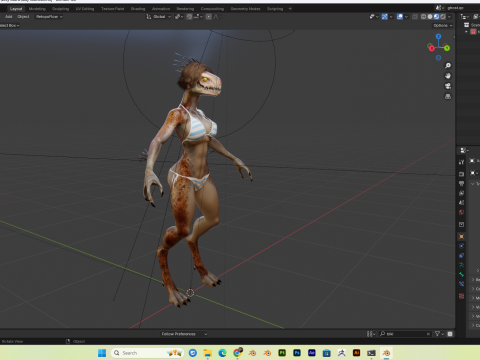Open Object properties tab icon
The image size is (480, 360).
pyautogui.click(x=461, y=237)
